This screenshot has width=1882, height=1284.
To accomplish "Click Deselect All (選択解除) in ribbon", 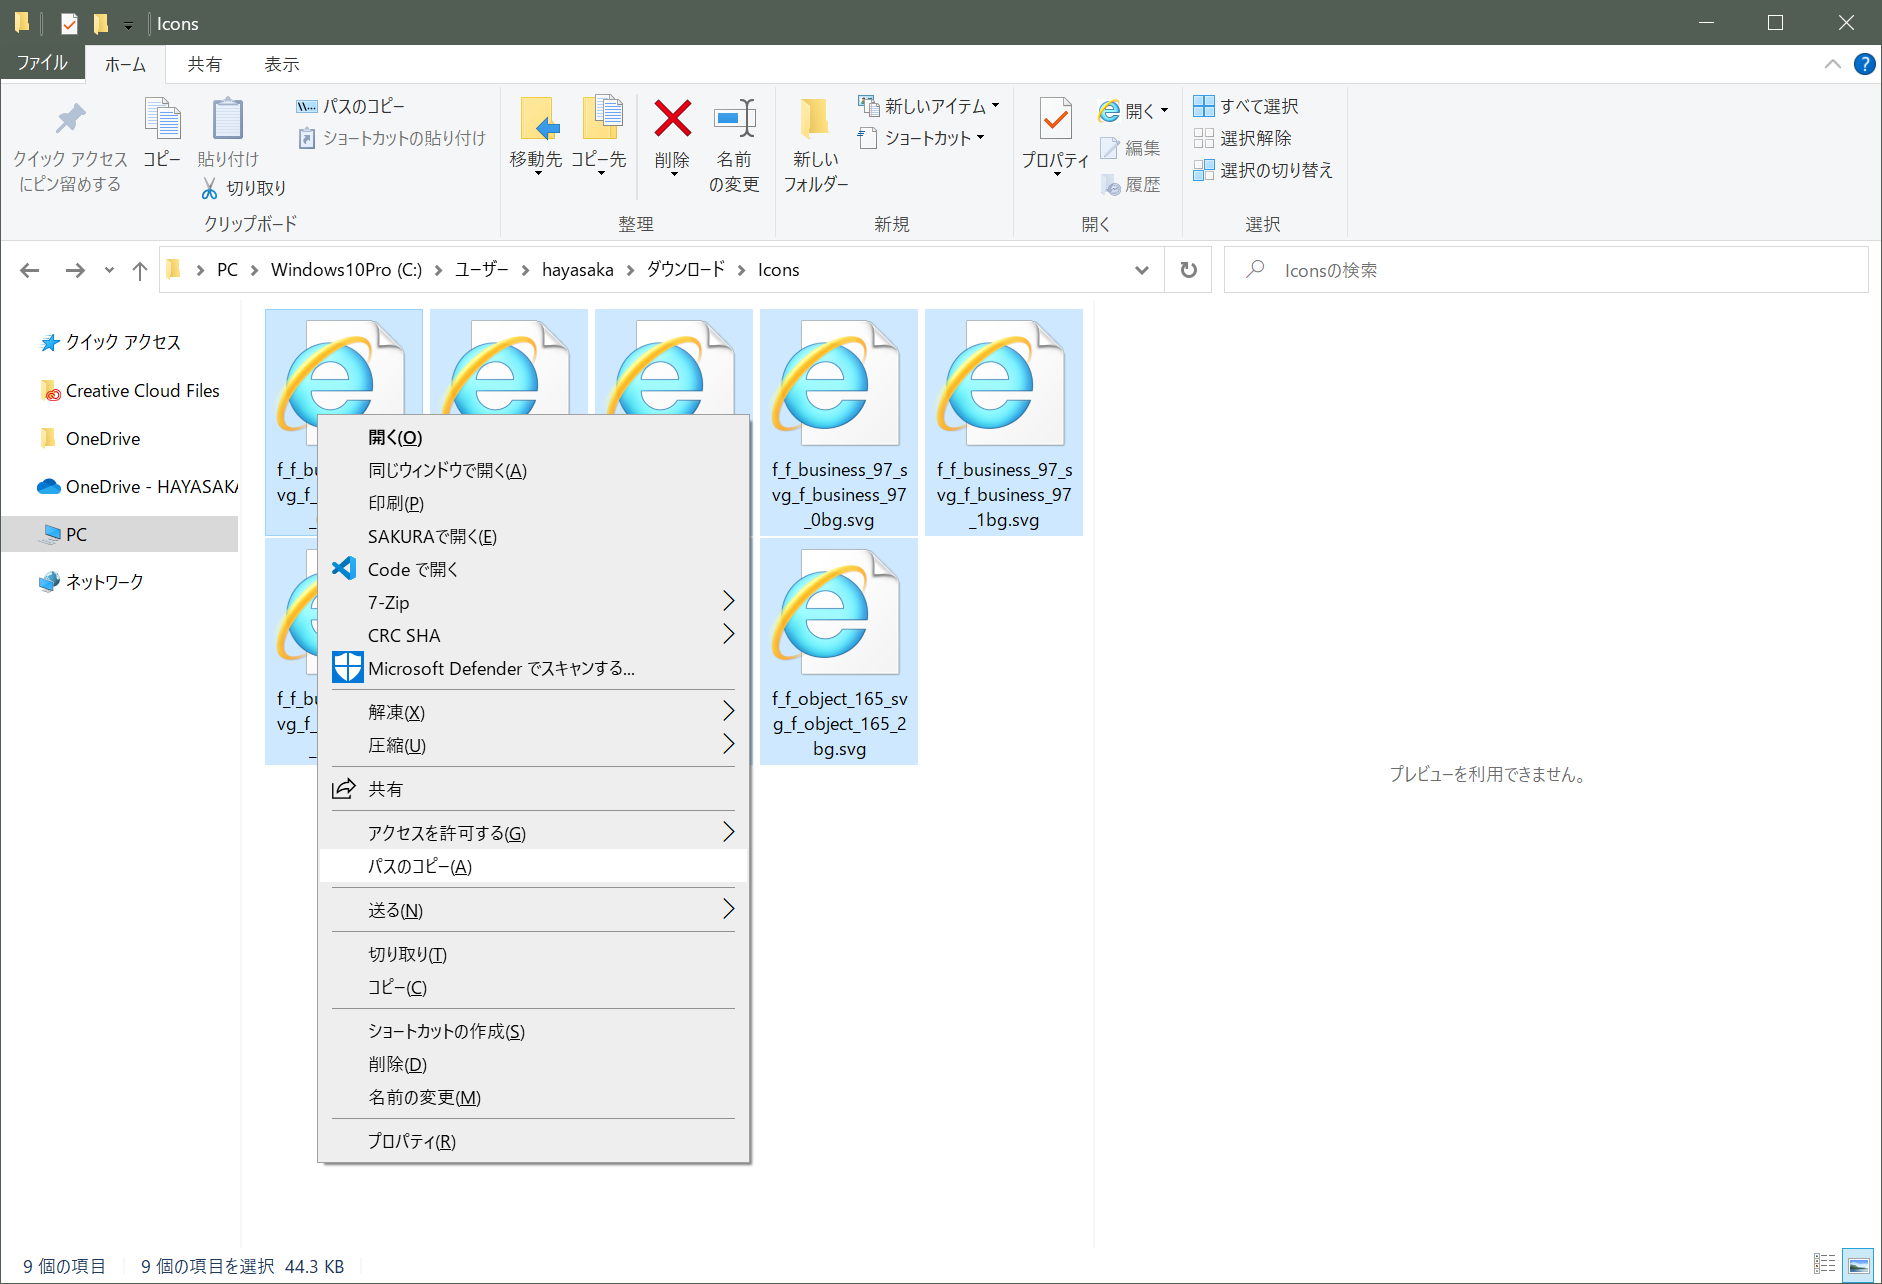I will 1243,138.
